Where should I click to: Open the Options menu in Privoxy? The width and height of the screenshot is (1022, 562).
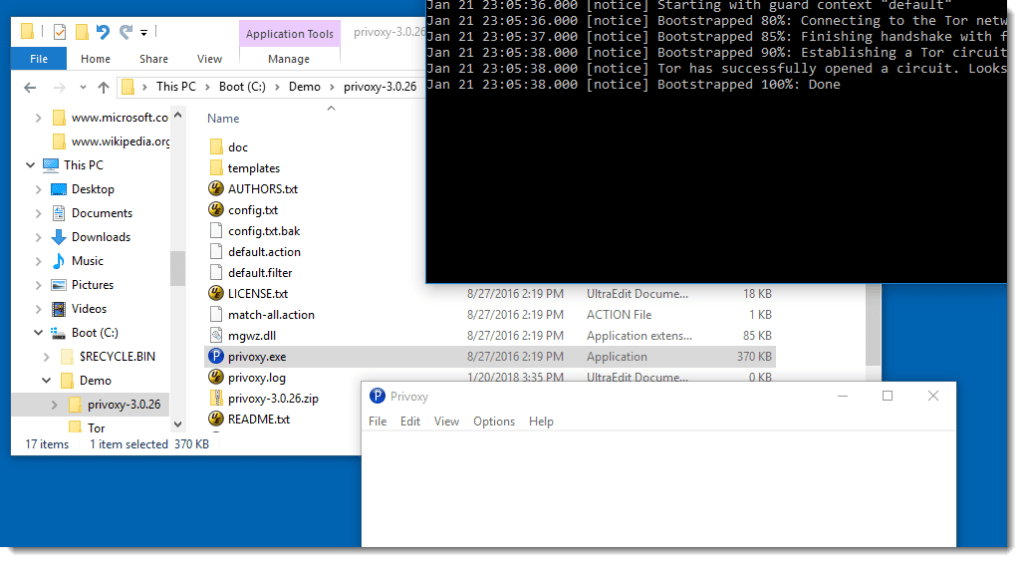494,422
